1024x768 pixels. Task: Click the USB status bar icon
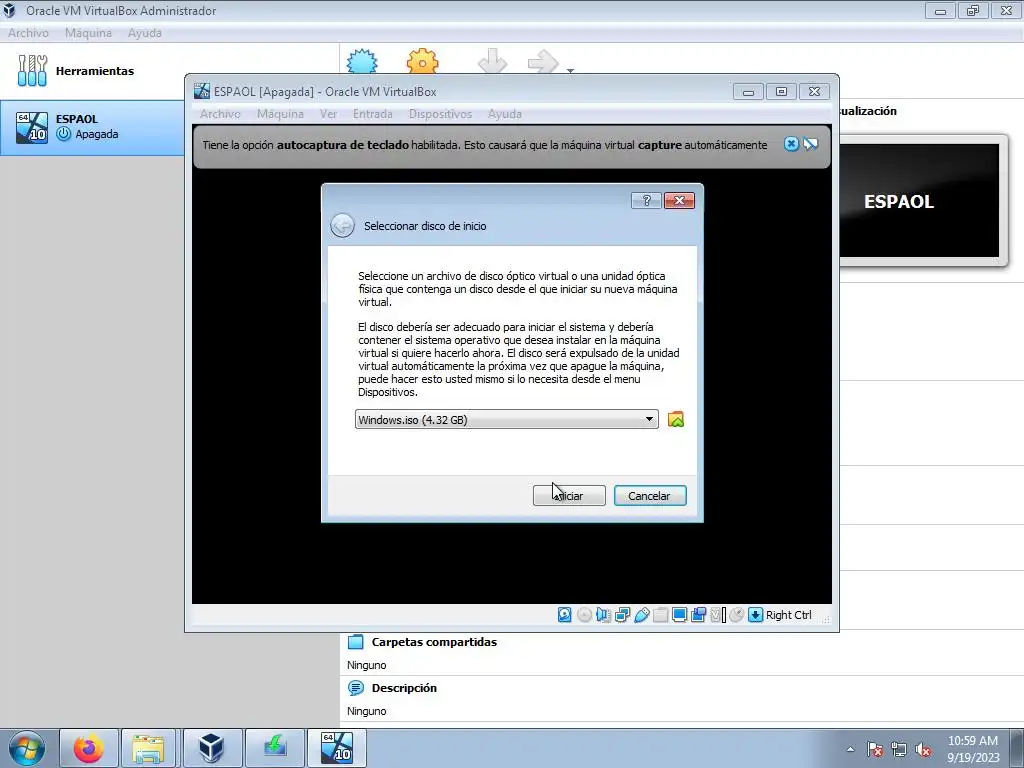(641, 615)
